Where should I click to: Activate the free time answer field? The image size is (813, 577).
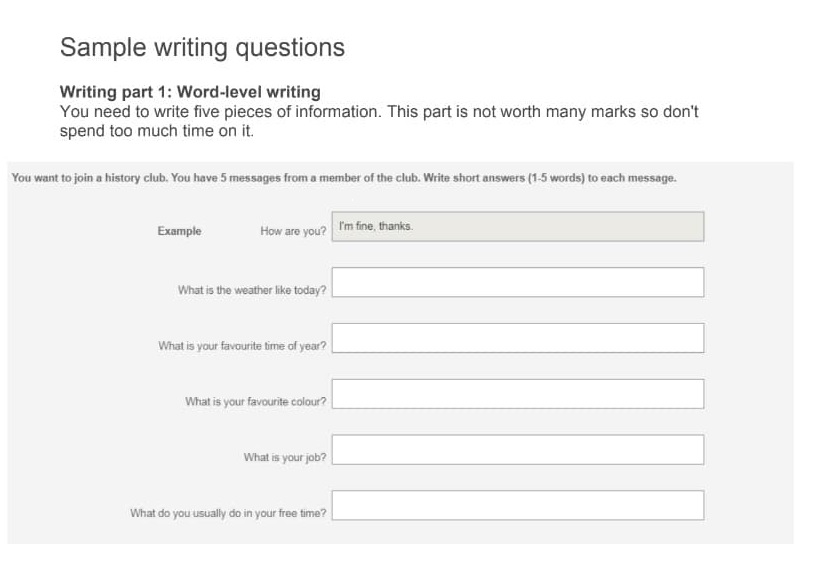(517, 505)
